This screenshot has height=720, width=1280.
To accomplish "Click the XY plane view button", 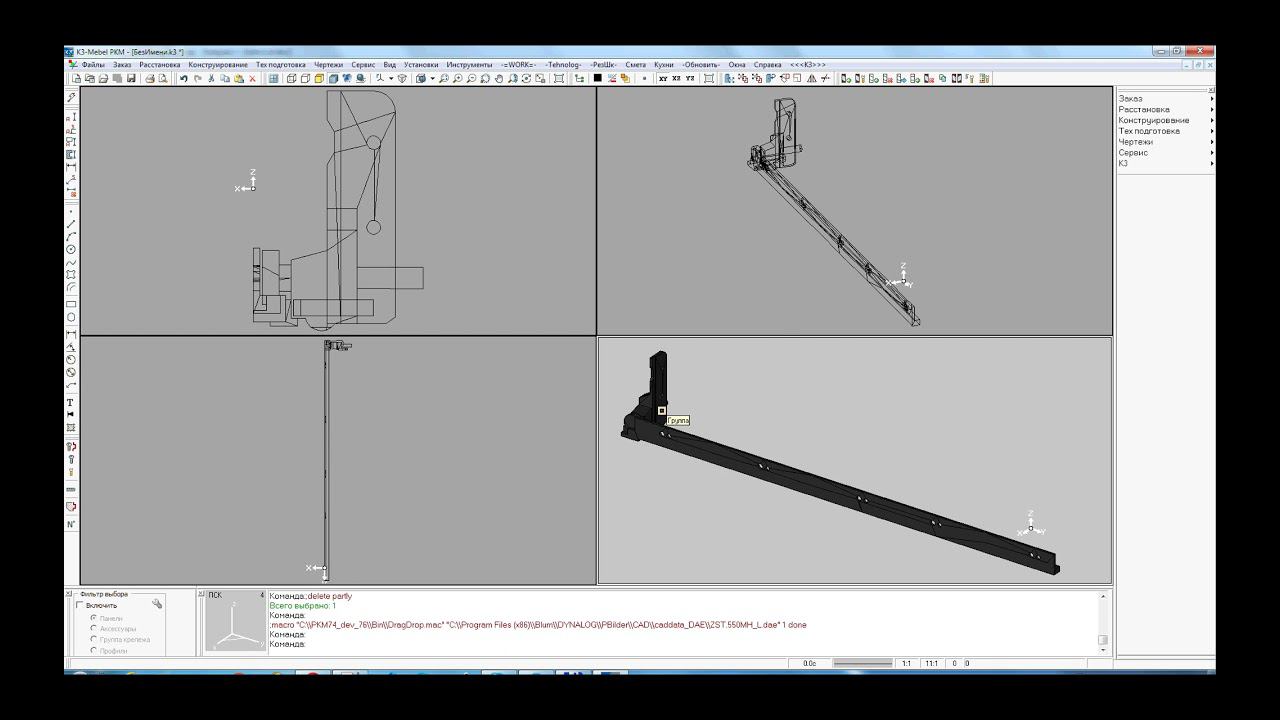I will pyautogui.click(x=663, y=78).
